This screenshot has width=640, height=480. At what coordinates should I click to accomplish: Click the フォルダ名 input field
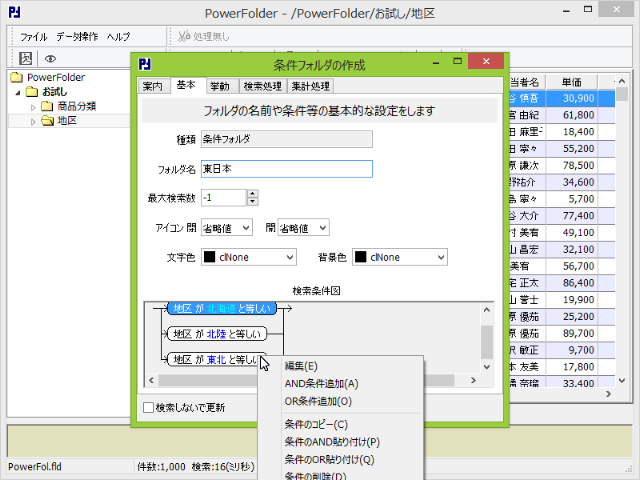[x=287, y=169]
